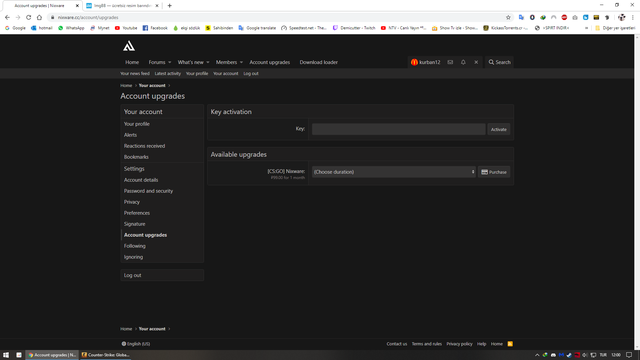Open Ignoring in the sidebar
The width and height of the screenshot is (640, 360).
point(133,257)
